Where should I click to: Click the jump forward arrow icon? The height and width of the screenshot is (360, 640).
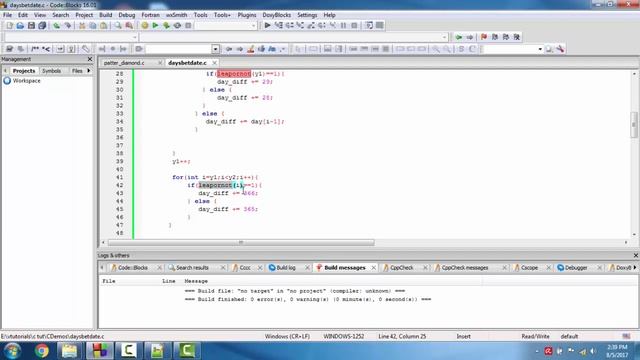click(x=470, y=37)
